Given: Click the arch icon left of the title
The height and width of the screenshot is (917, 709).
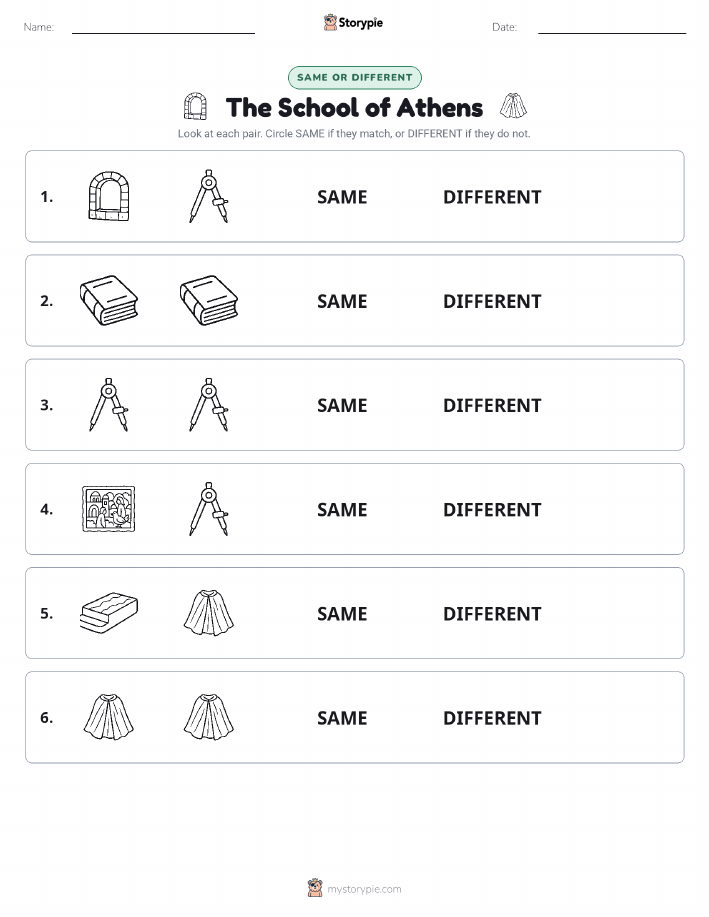Looking at the screenshot, I should tap(195, 106).
